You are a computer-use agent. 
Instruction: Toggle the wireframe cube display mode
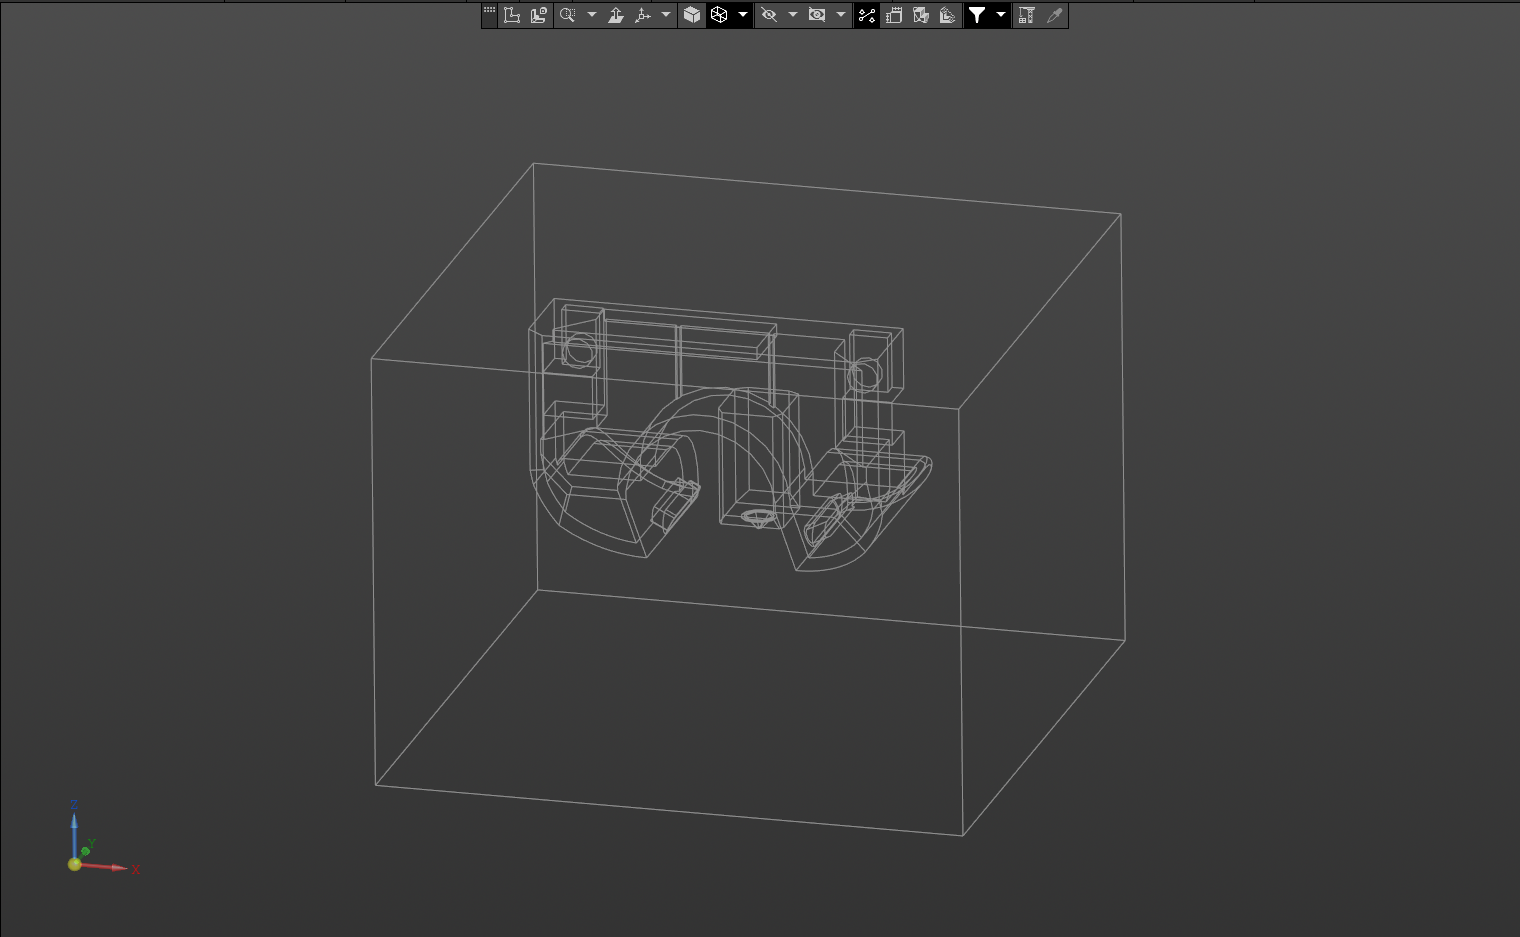pos(719,15)
